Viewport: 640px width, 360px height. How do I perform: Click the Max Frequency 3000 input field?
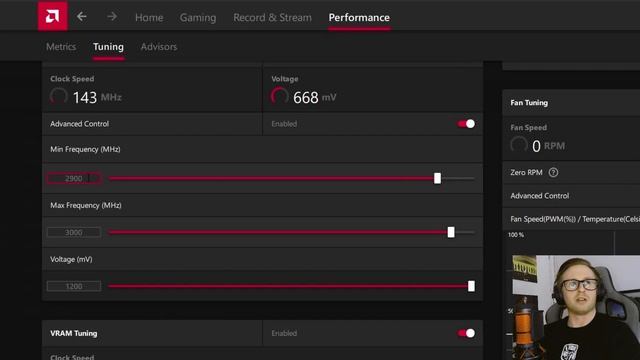[x=74, y=232]
